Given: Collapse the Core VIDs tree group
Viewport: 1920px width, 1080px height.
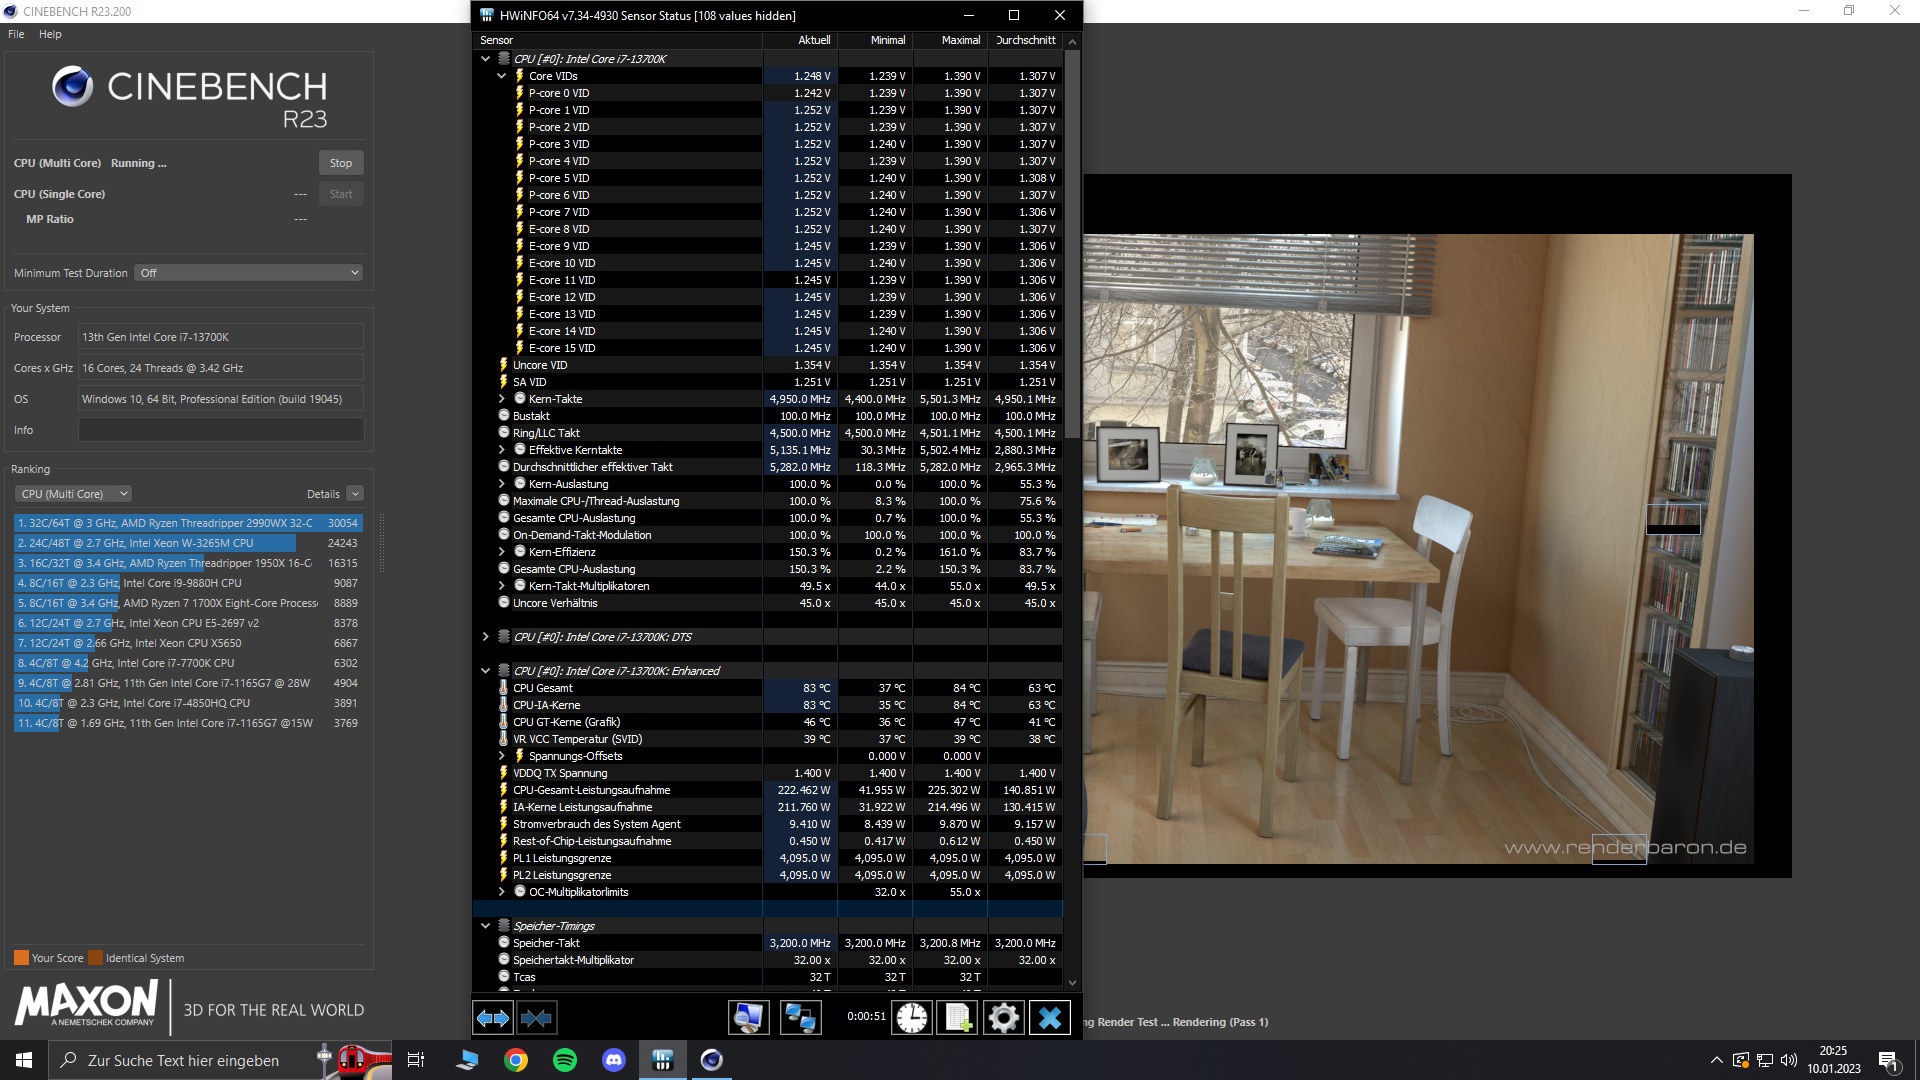Looking at the screenshot, I should pos(501,76).
